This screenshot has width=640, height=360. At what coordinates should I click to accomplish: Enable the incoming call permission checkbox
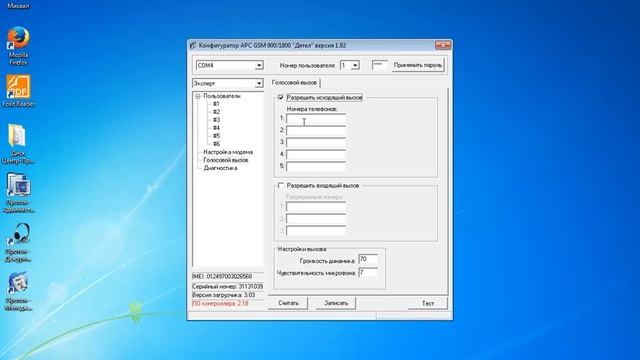click(x=281, y=185)
